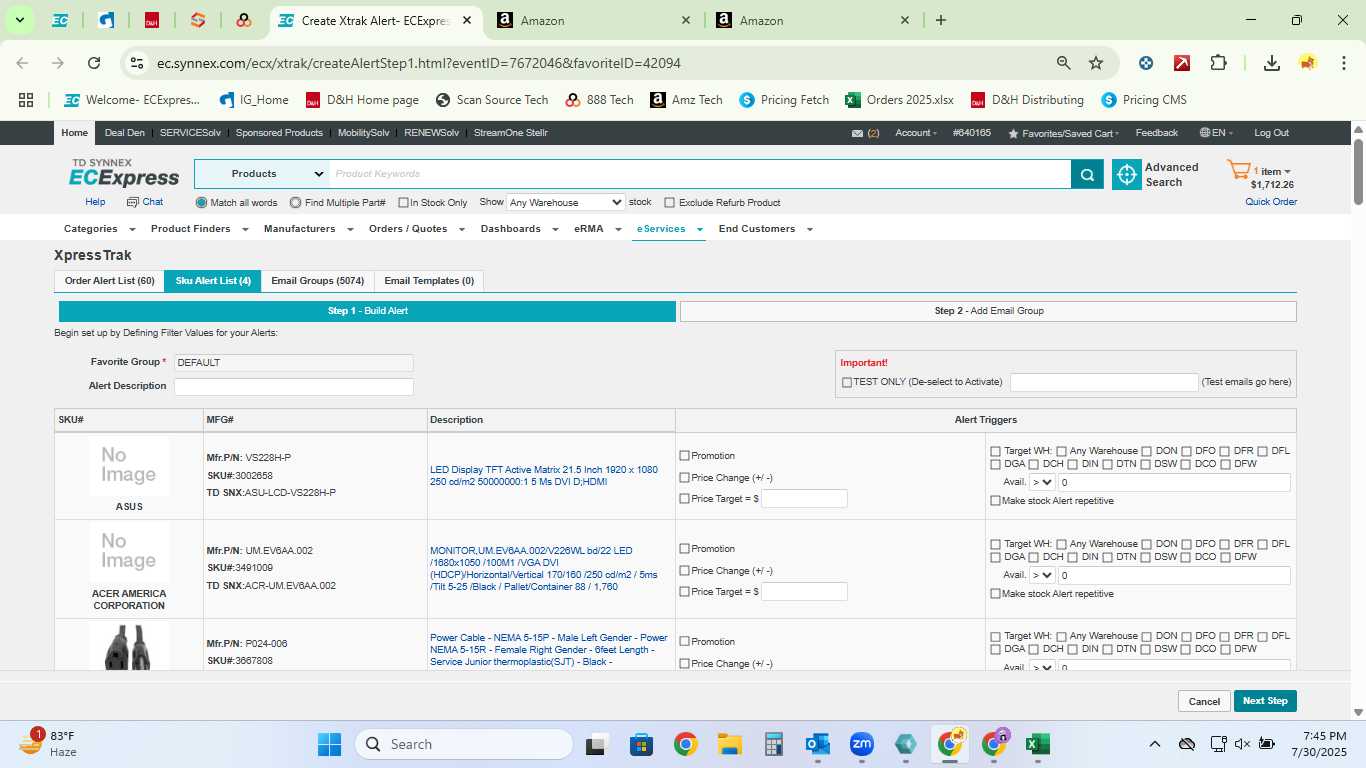Click the page vertical scrollbar

pos(1358,170)
